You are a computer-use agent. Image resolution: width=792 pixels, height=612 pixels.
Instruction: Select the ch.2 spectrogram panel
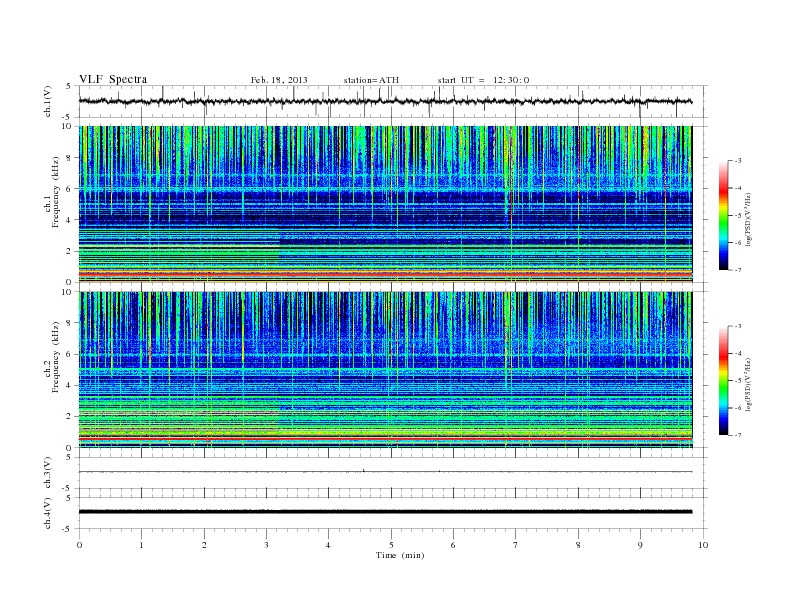pos(385,370)
